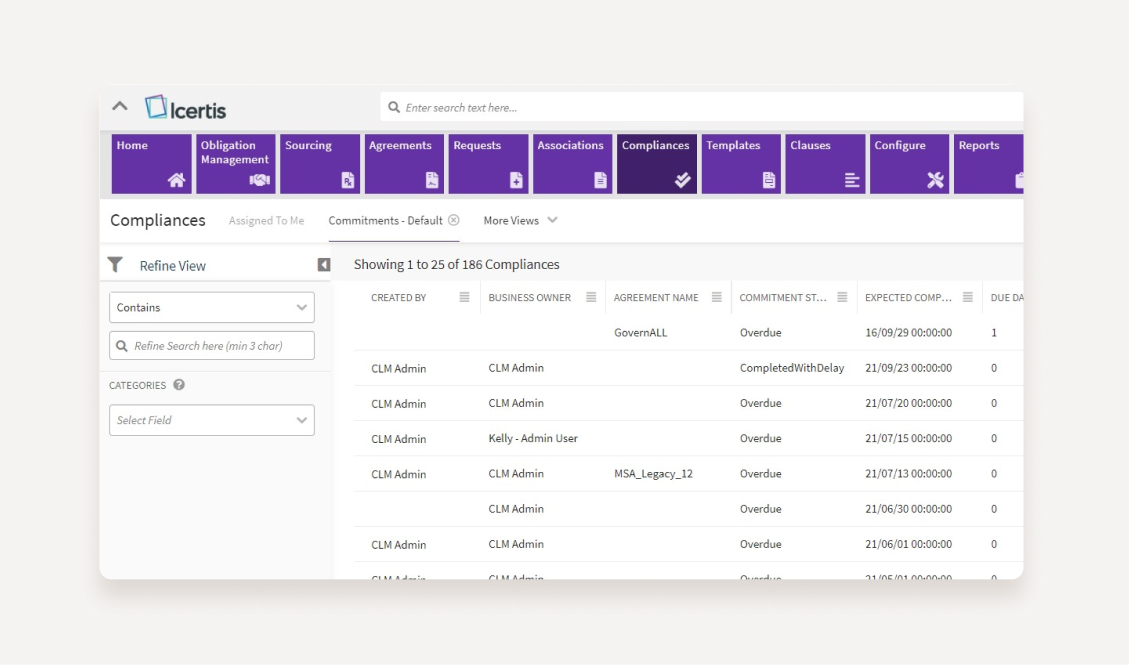The height and width of the screenshot is (665, 1129).
Task: Click the Icertis logo
Action: (x=186, y=107)
